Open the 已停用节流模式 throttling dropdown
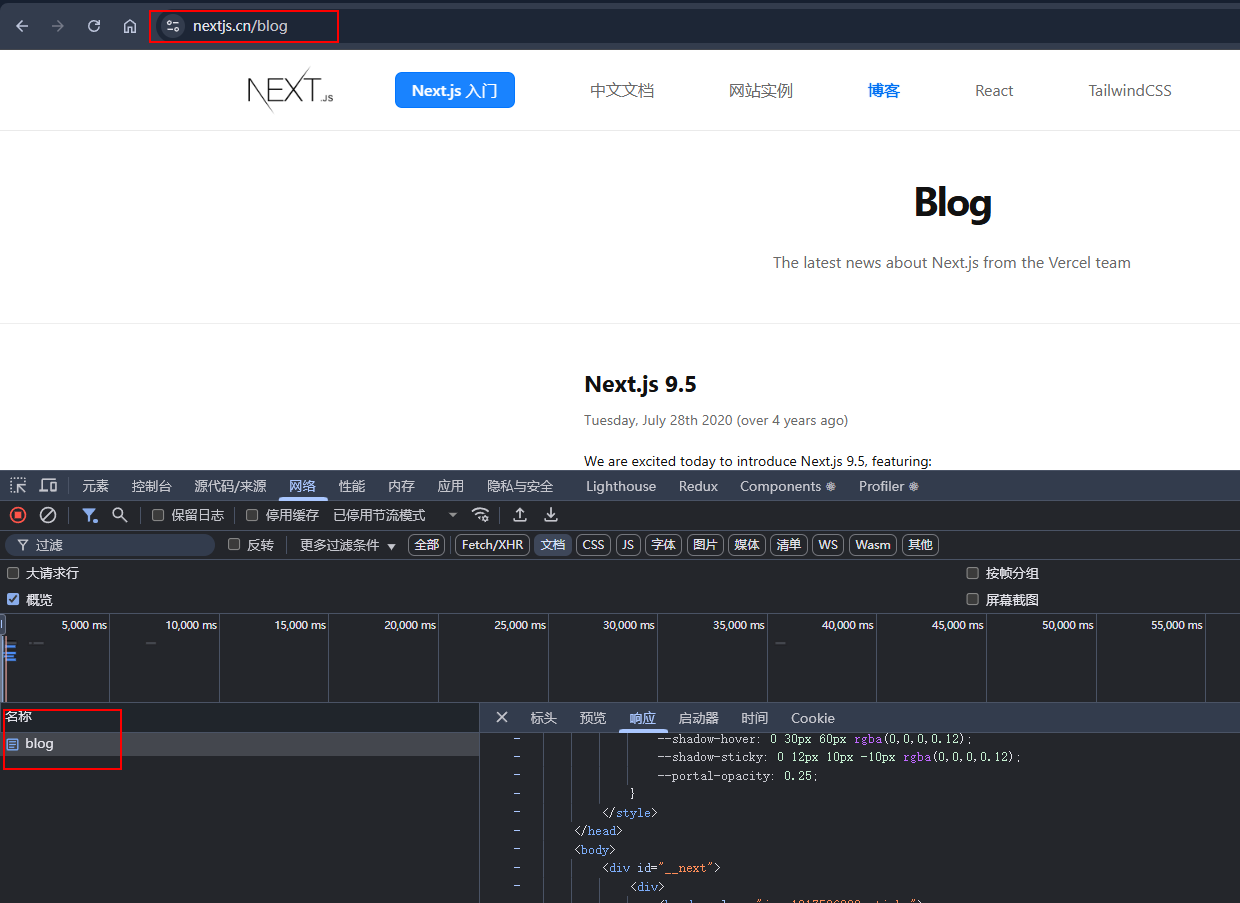Screen dimensions: 1240x903 coord(395,515)
